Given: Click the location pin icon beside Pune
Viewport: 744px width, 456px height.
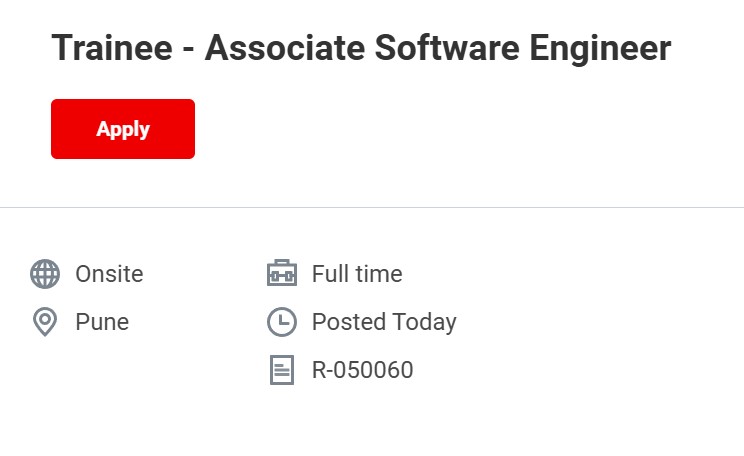Looking at the screenshot, I should pyautogui.click(x=45, y=322).
